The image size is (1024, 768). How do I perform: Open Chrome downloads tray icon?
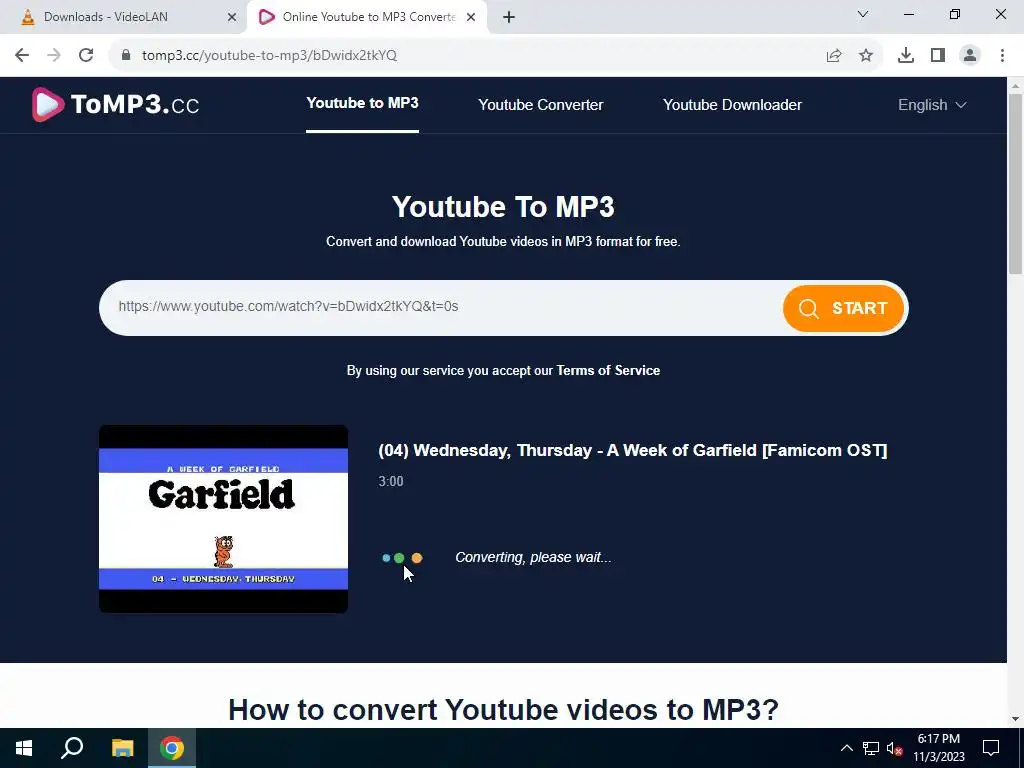(906, 56)
